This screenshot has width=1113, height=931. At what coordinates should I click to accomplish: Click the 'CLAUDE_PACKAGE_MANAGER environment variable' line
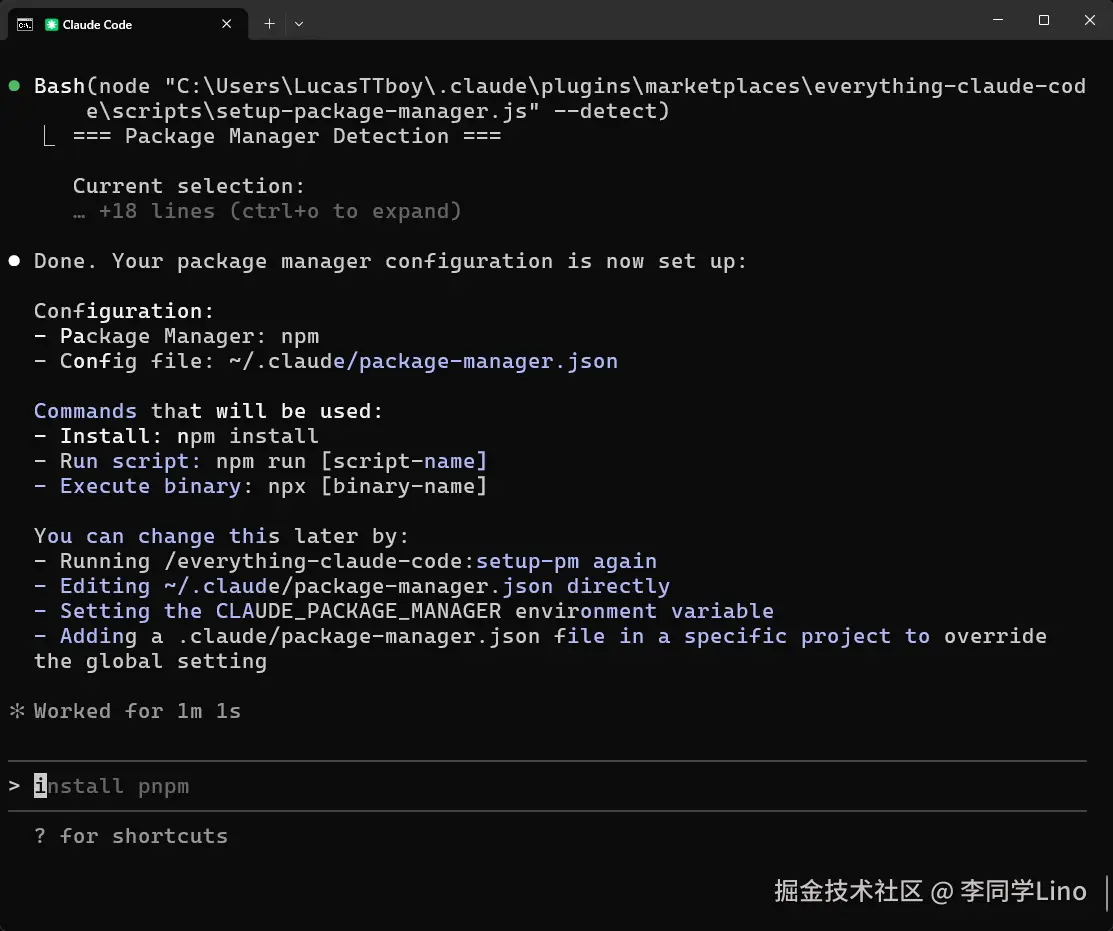[404, 611]
